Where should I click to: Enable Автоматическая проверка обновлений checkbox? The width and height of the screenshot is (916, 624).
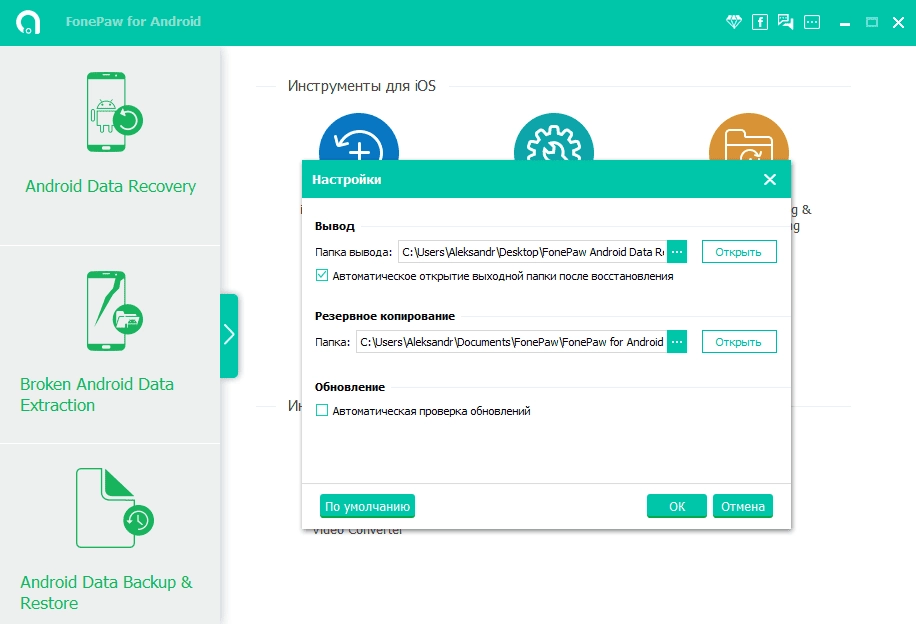coord(322,410)
